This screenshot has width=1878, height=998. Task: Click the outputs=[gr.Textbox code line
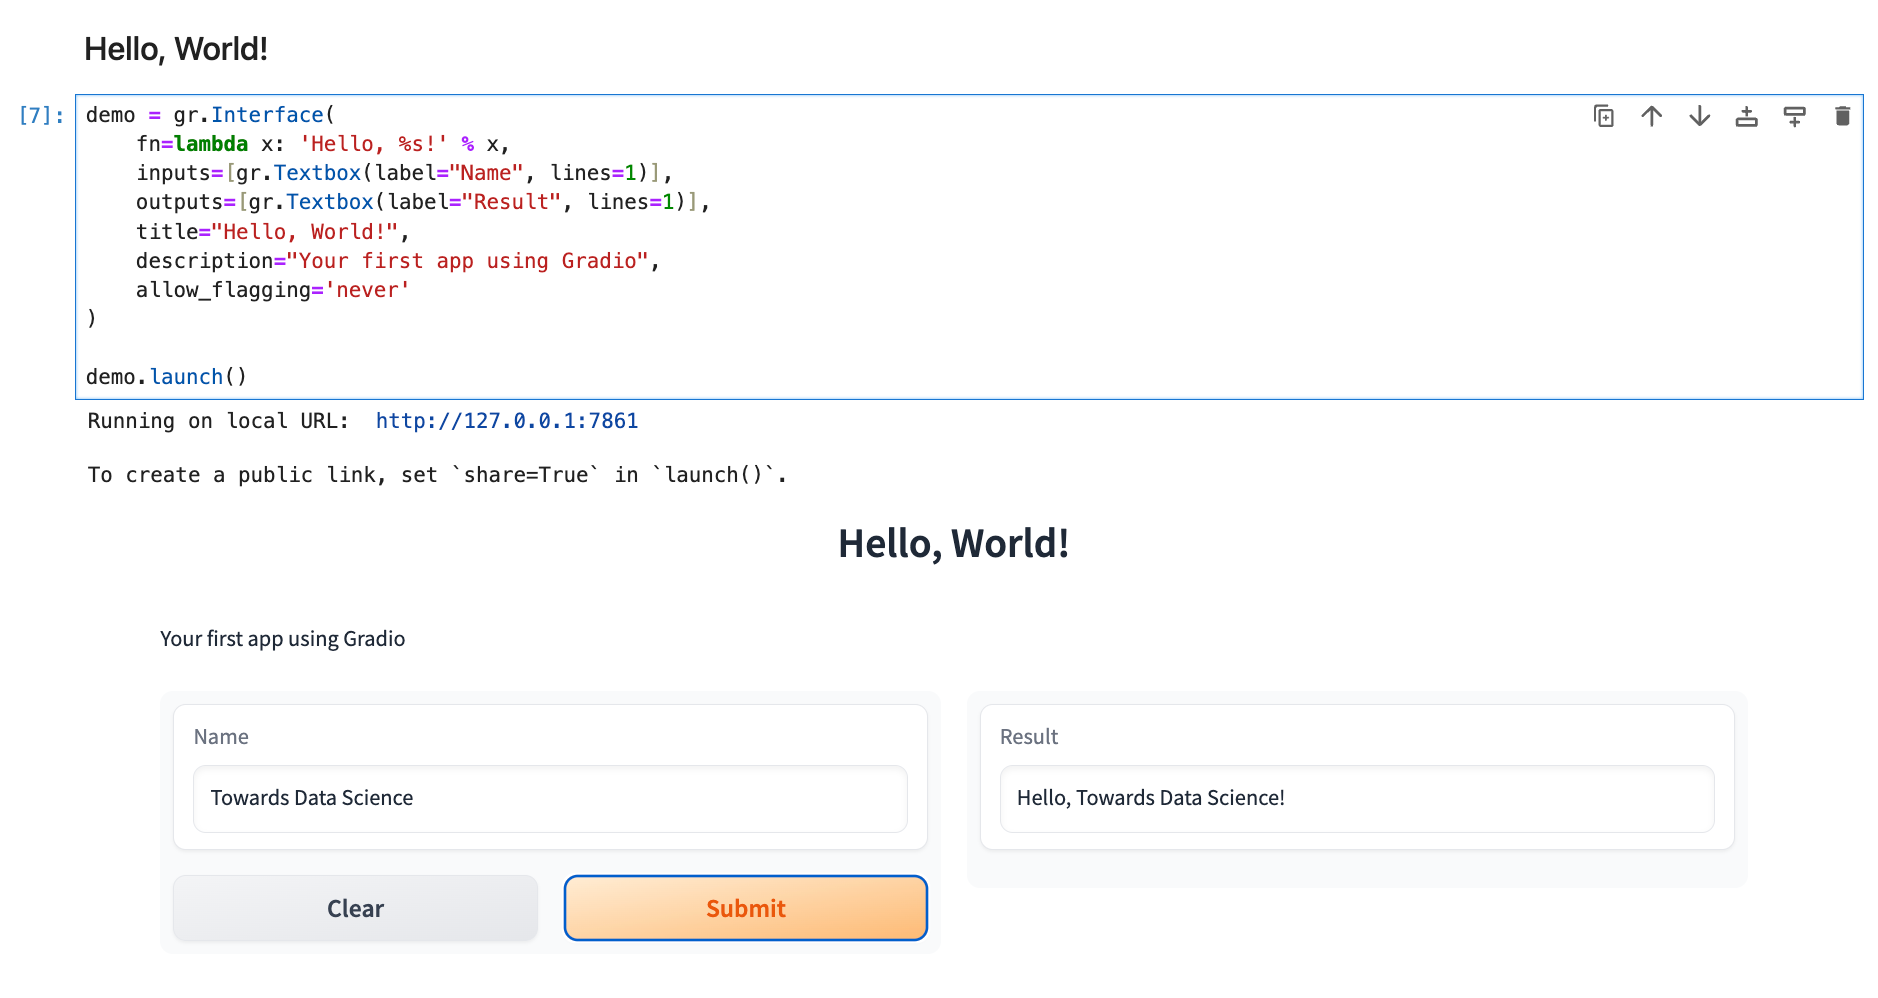click(423, 202)
